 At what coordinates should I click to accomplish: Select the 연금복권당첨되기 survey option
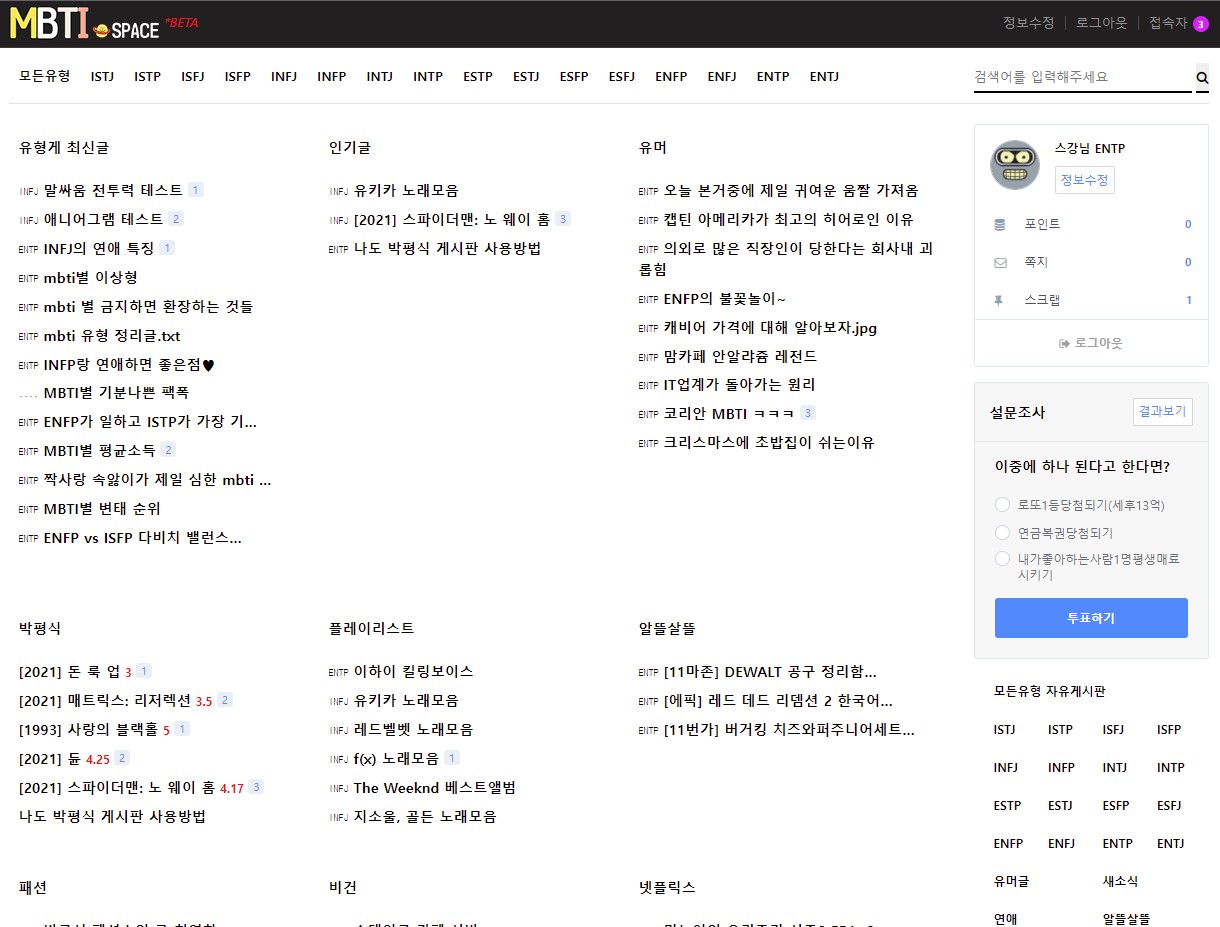[x=1002, y=532]
